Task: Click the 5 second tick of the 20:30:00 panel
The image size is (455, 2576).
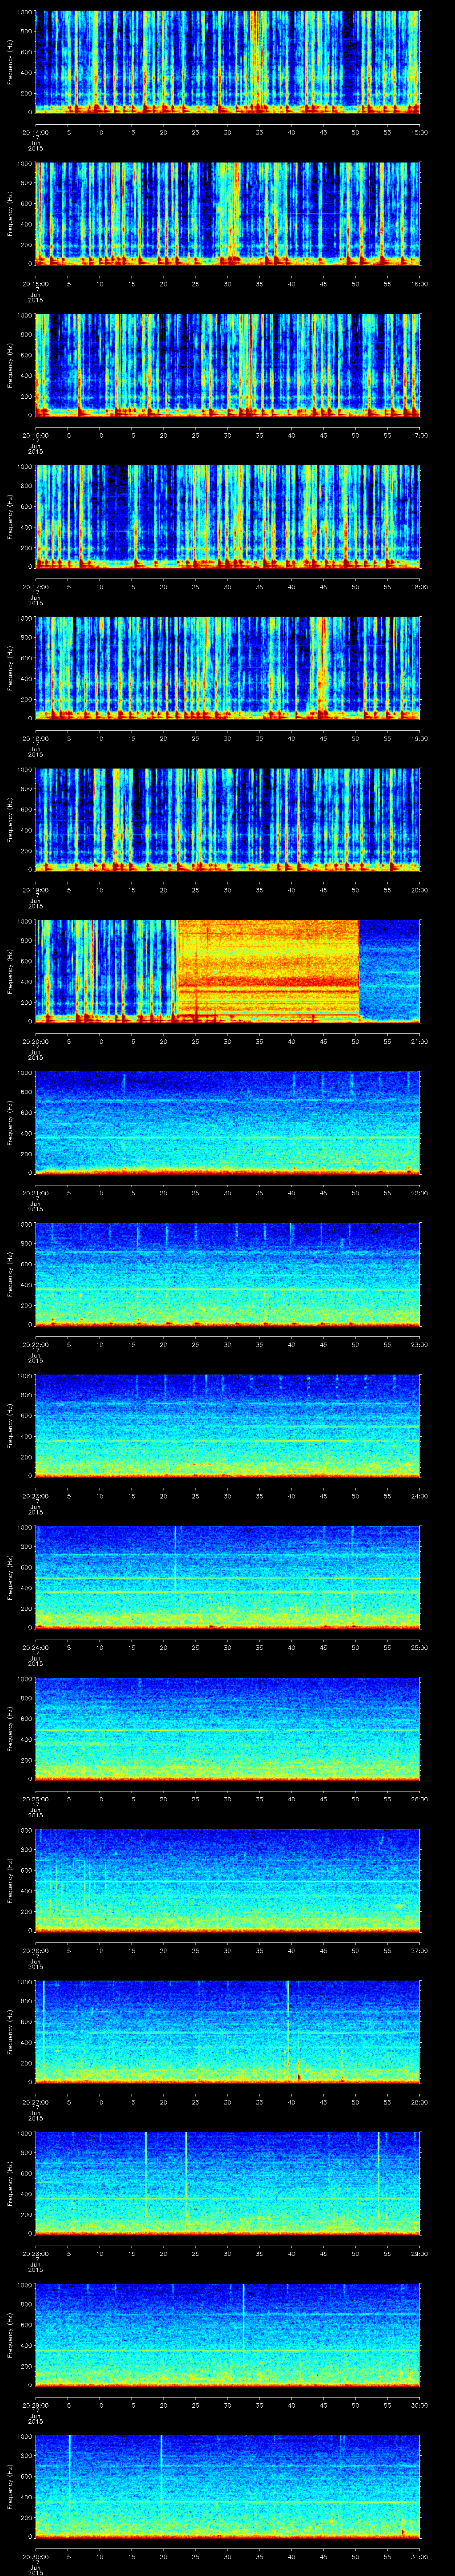Action: 68,2558
